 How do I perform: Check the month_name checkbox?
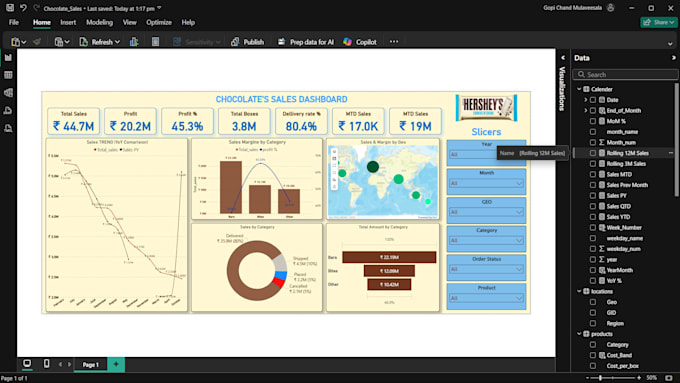tap(593, 132)
